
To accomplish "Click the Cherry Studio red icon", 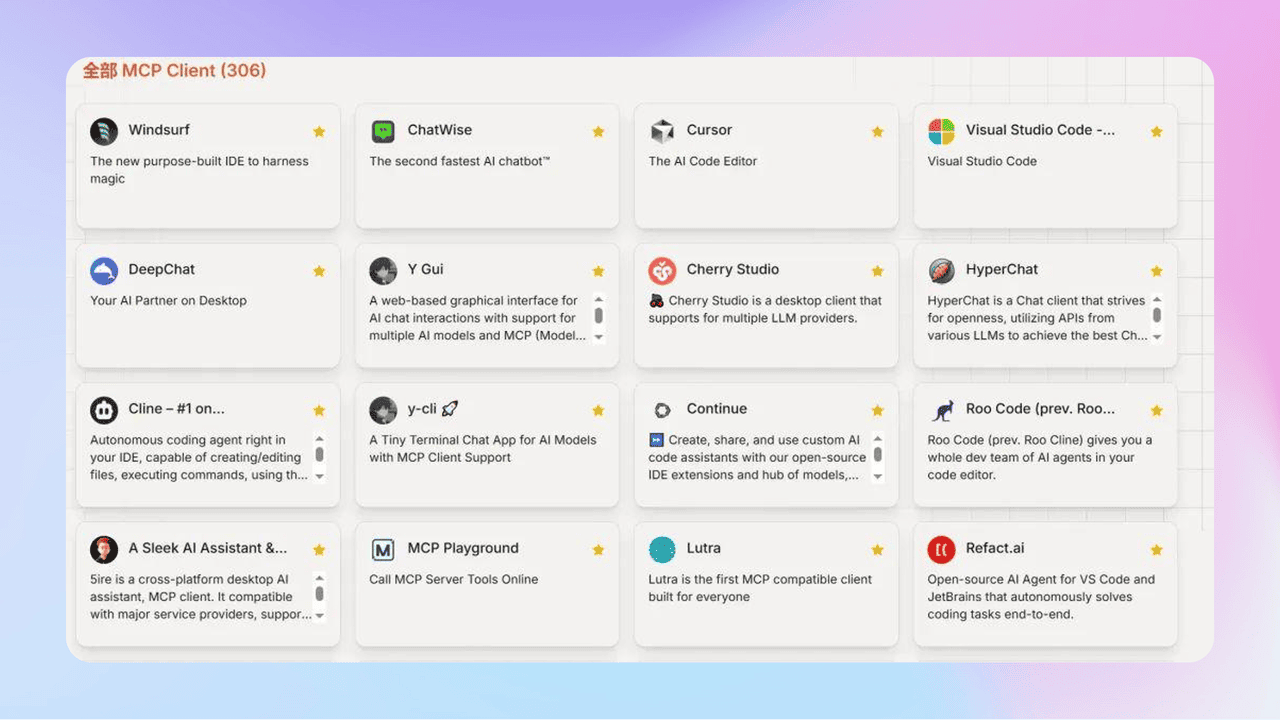I will click(662, 270).
